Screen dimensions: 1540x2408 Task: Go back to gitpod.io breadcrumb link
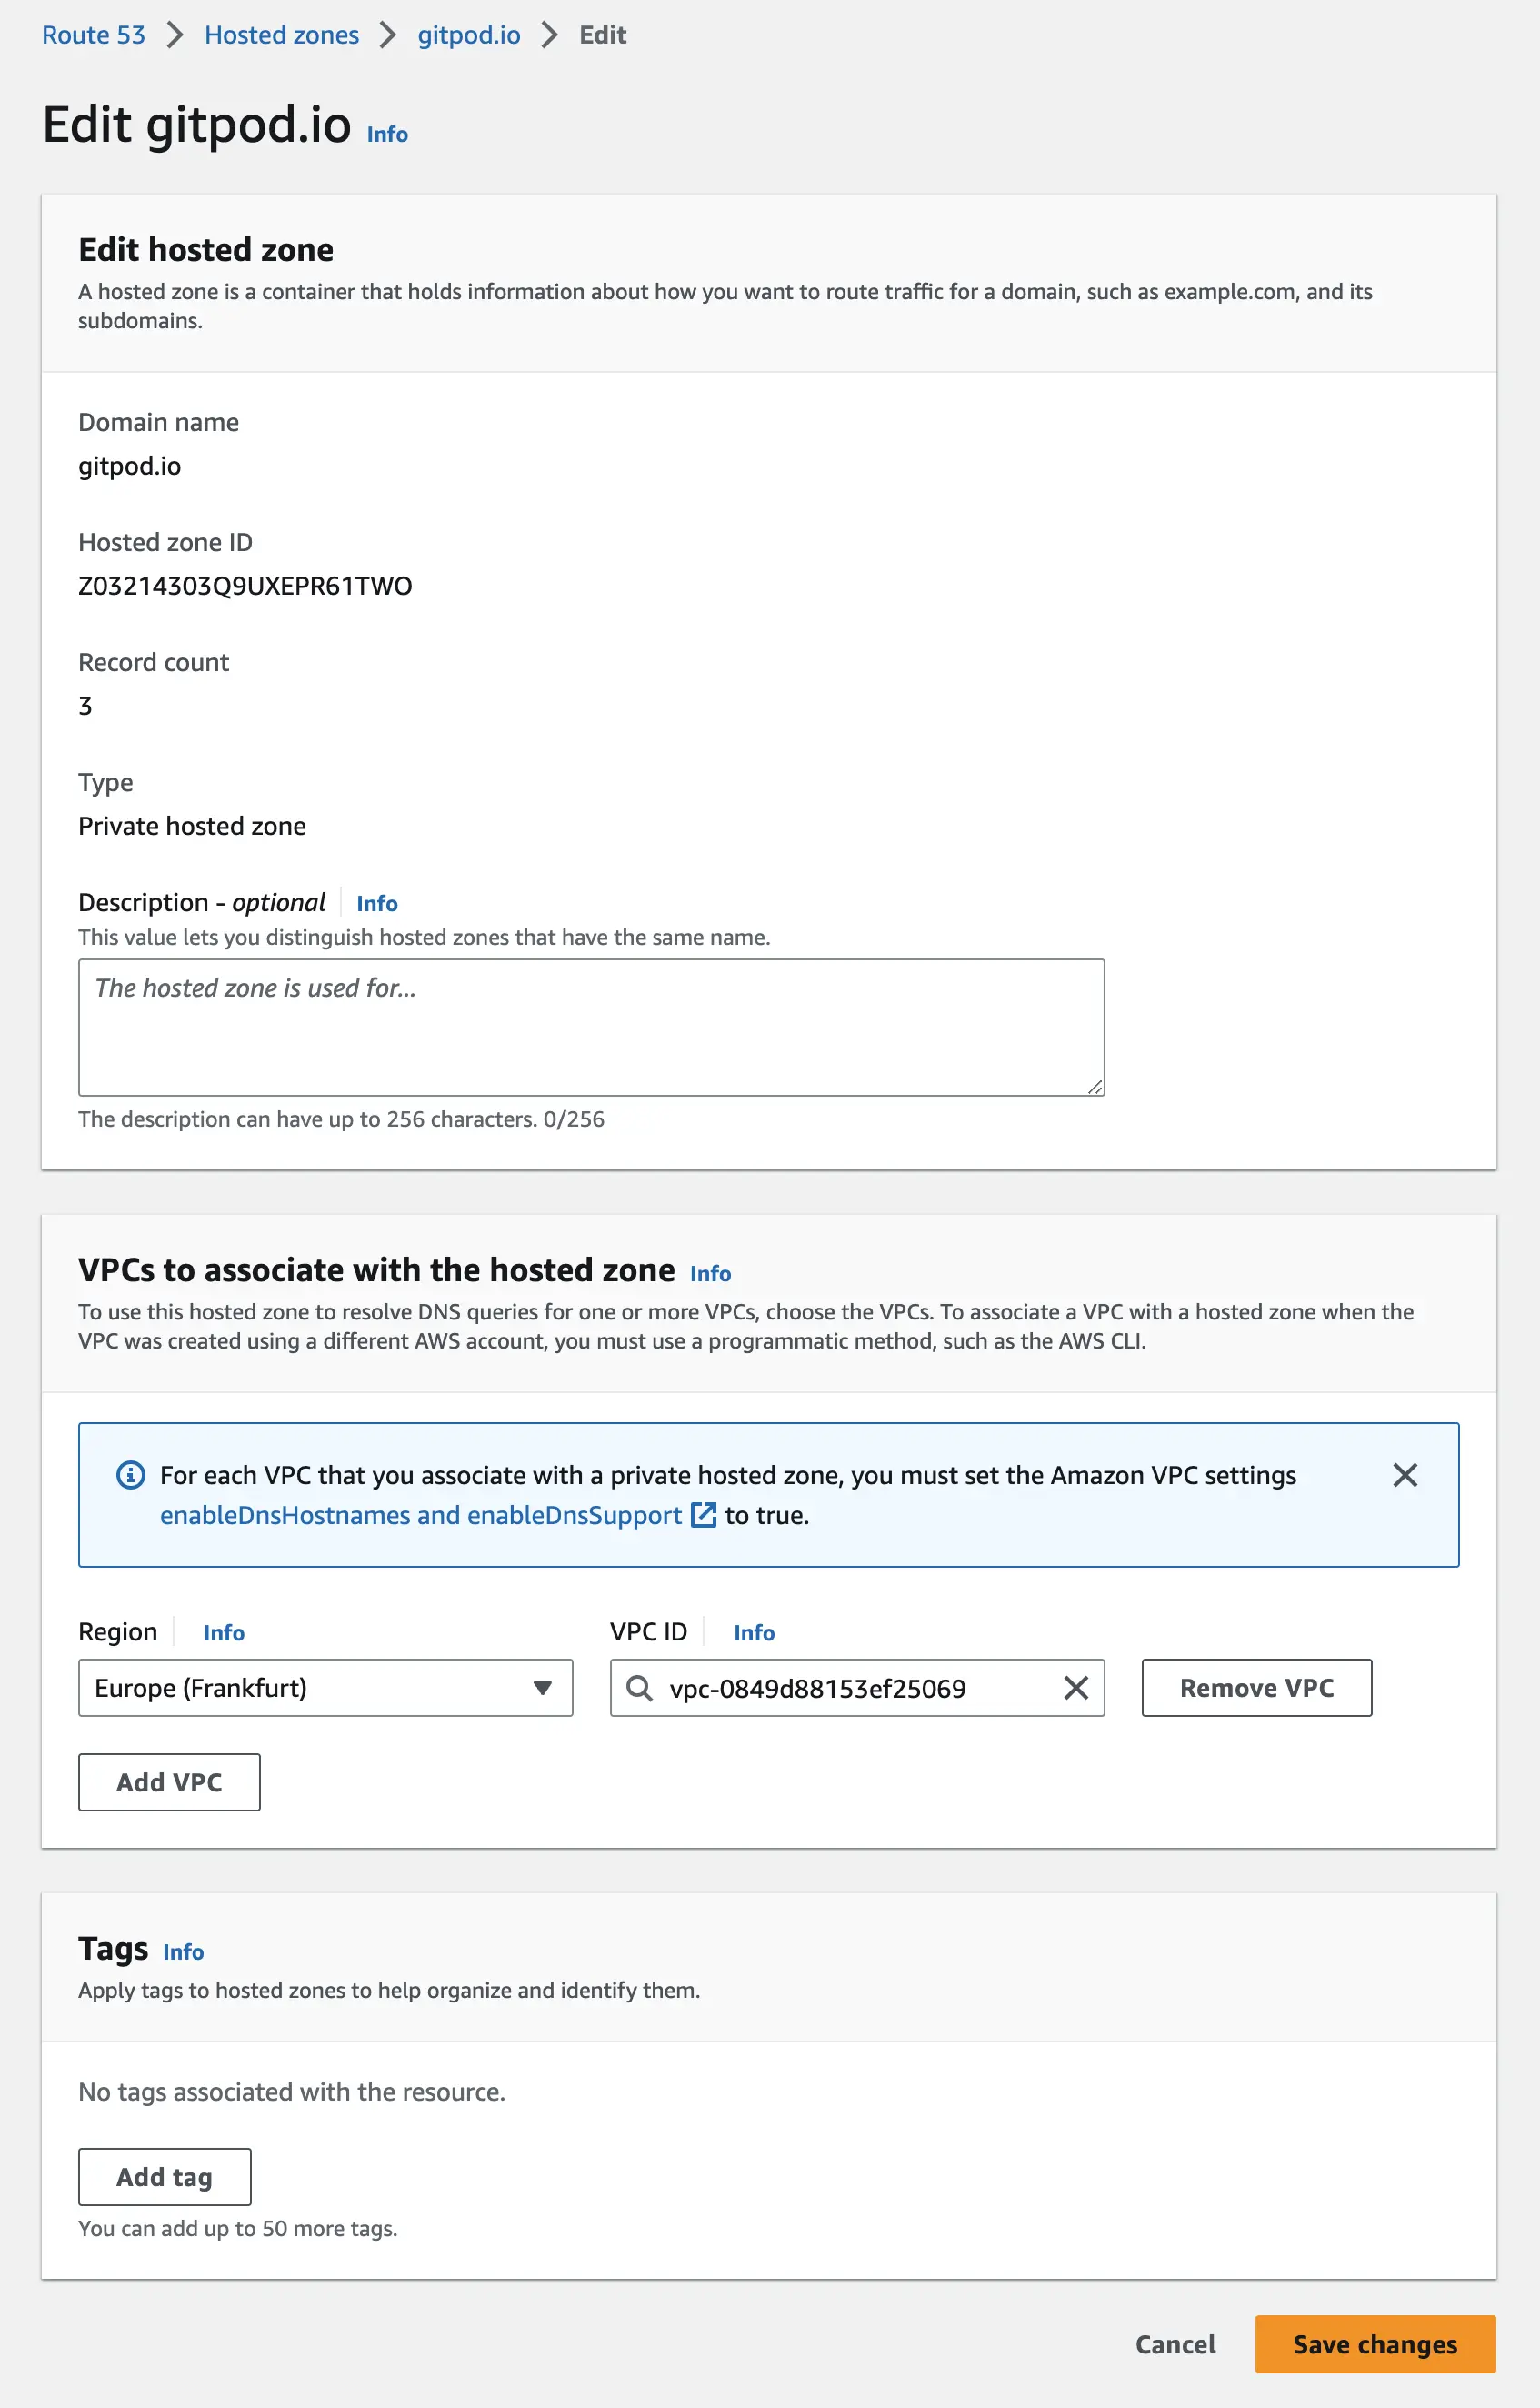pyautogui.click(x=469, y=35)
